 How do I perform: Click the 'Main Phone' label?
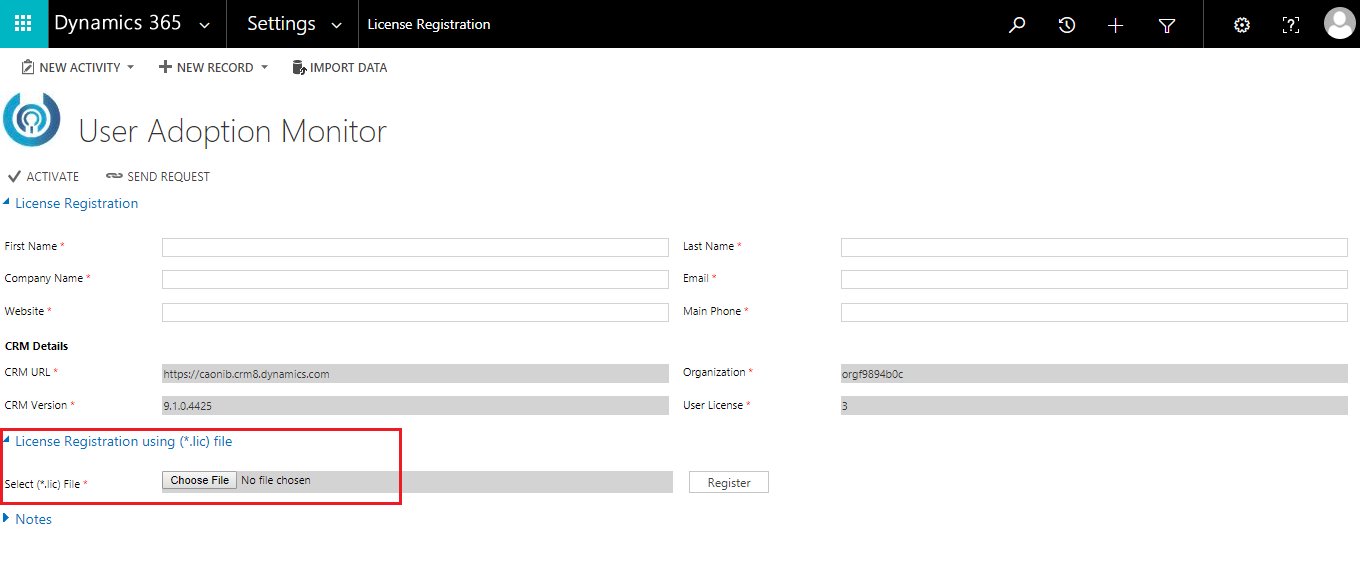712,311
